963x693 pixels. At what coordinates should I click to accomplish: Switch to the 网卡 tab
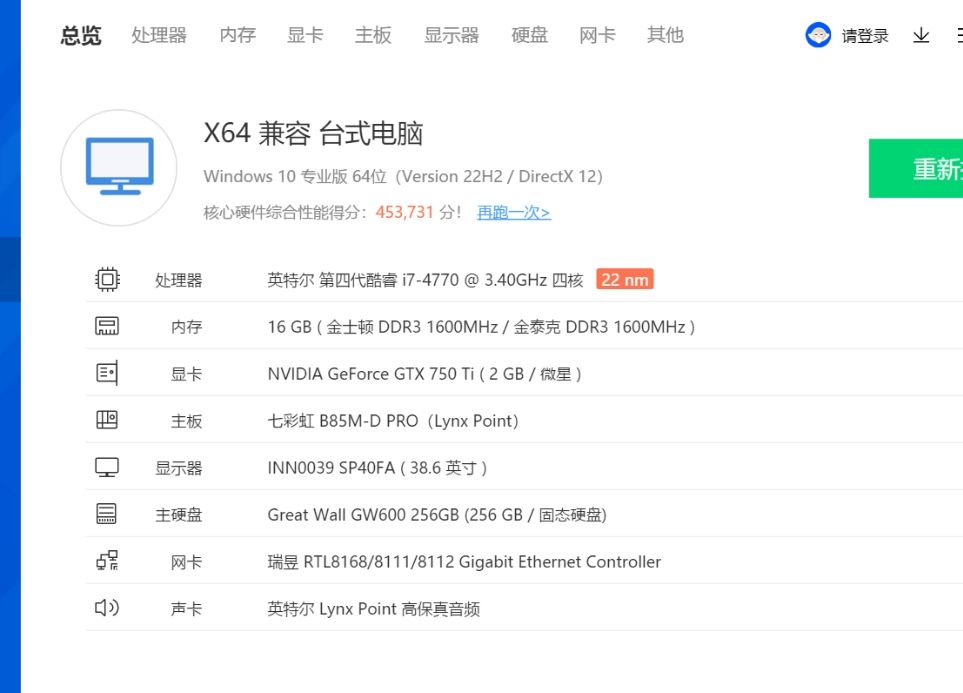(x=597, y=35)
